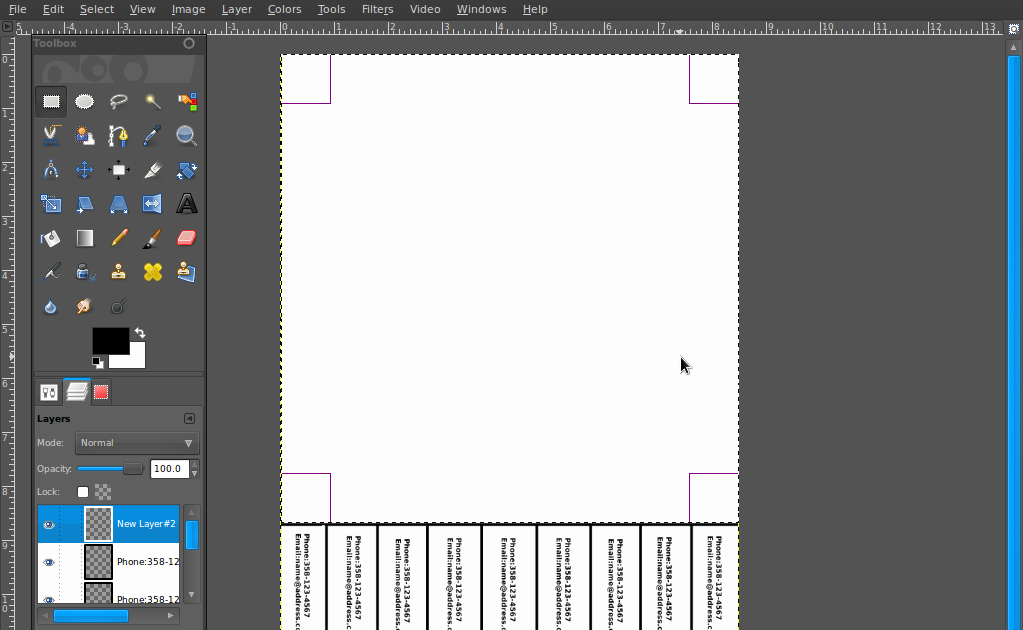Open the Filters menu
Screen dimensions: 1023x630
click(378, 9)
